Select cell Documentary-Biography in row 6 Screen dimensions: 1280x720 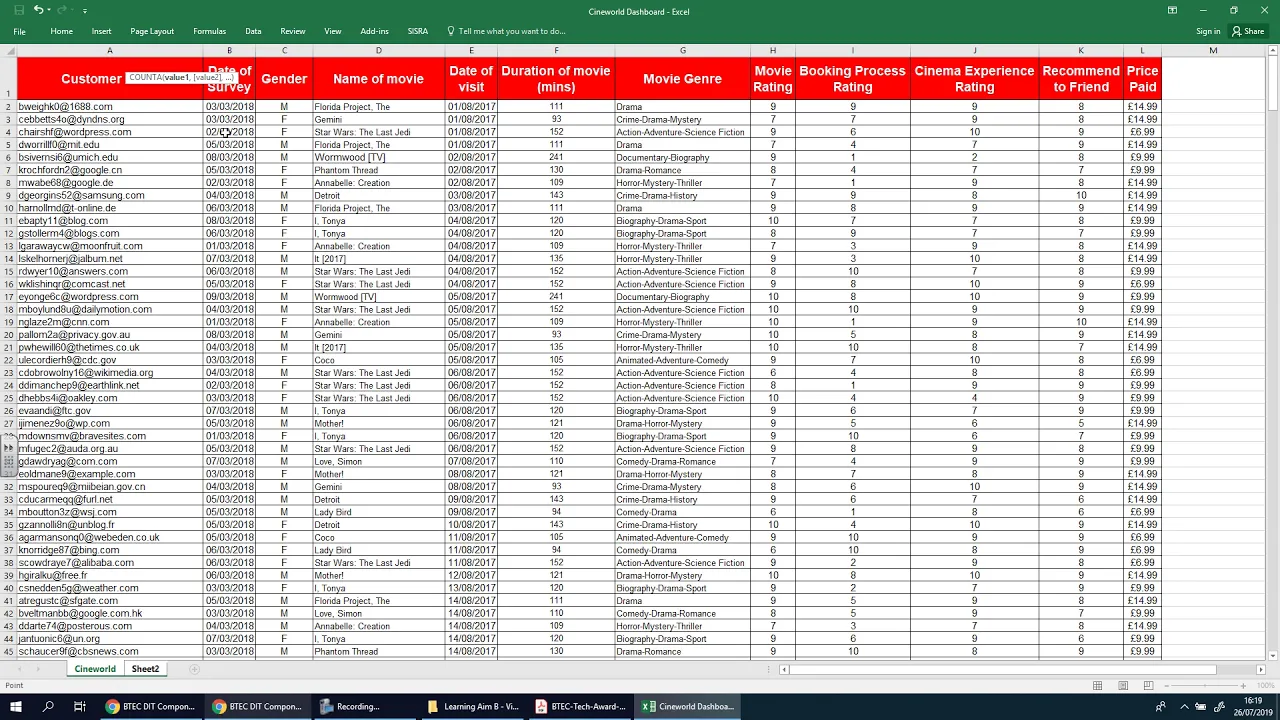point(682,157)
